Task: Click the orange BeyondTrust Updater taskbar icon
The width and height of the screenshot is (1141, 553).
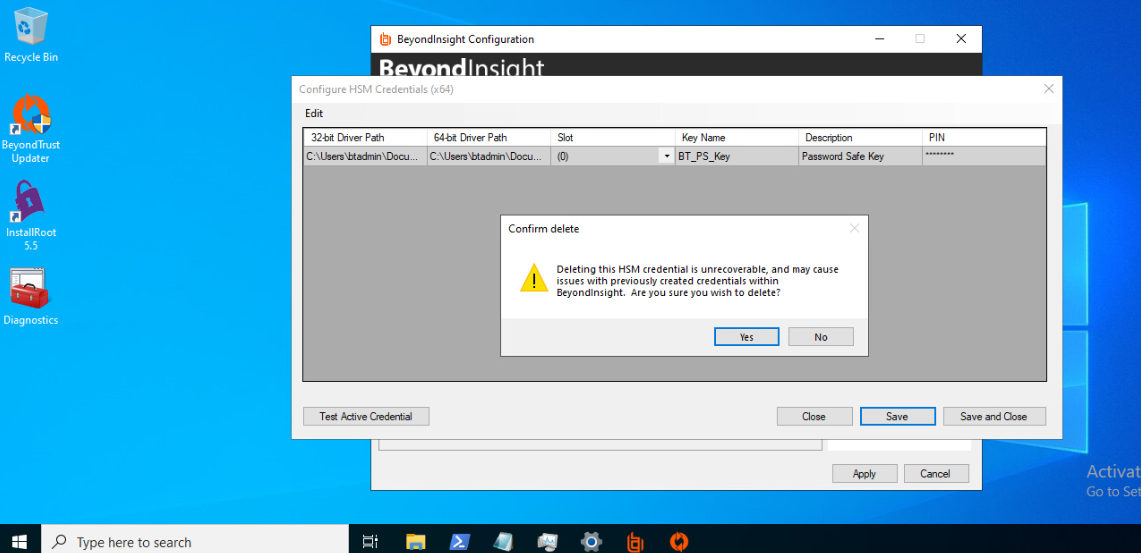Action: click(x=679, y=541)
